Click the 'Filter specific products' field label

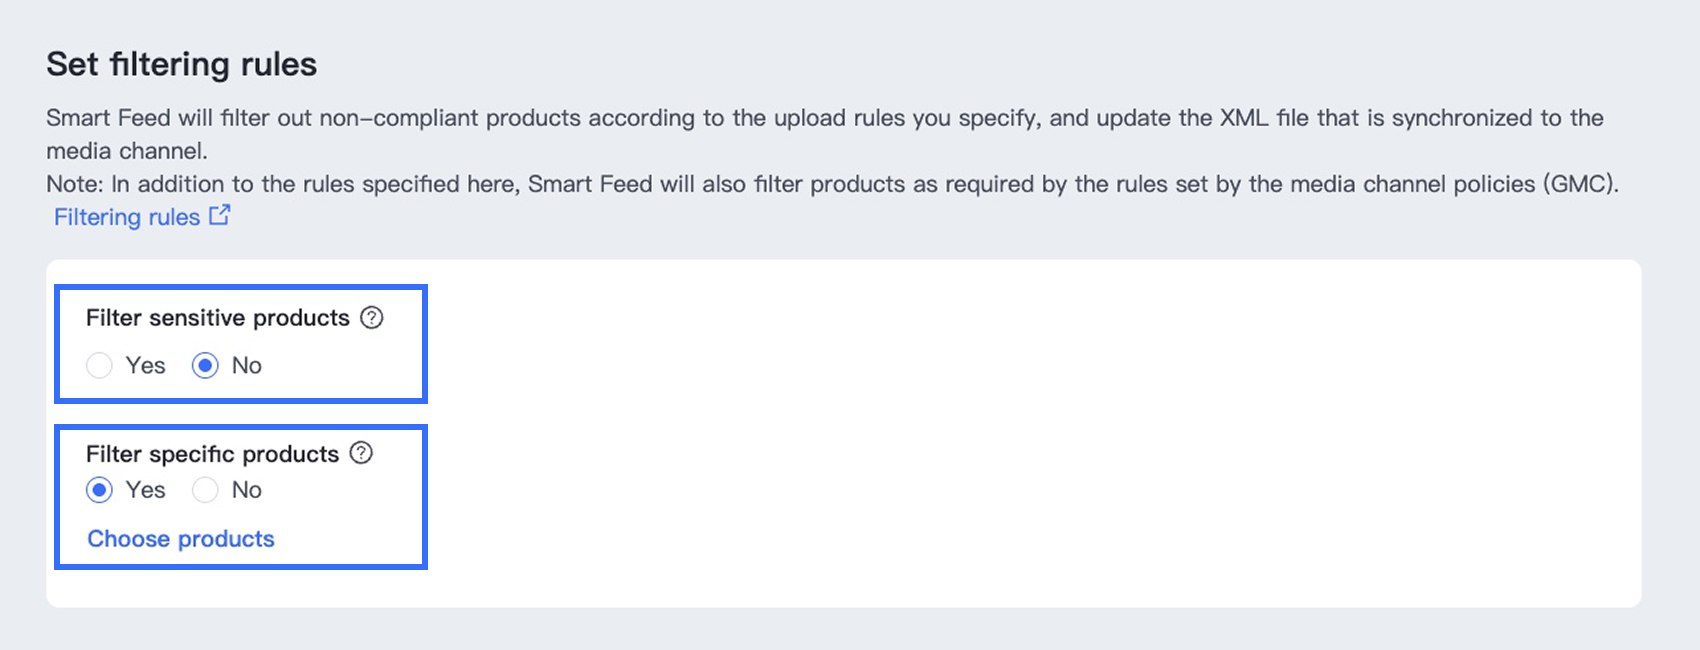213,454
